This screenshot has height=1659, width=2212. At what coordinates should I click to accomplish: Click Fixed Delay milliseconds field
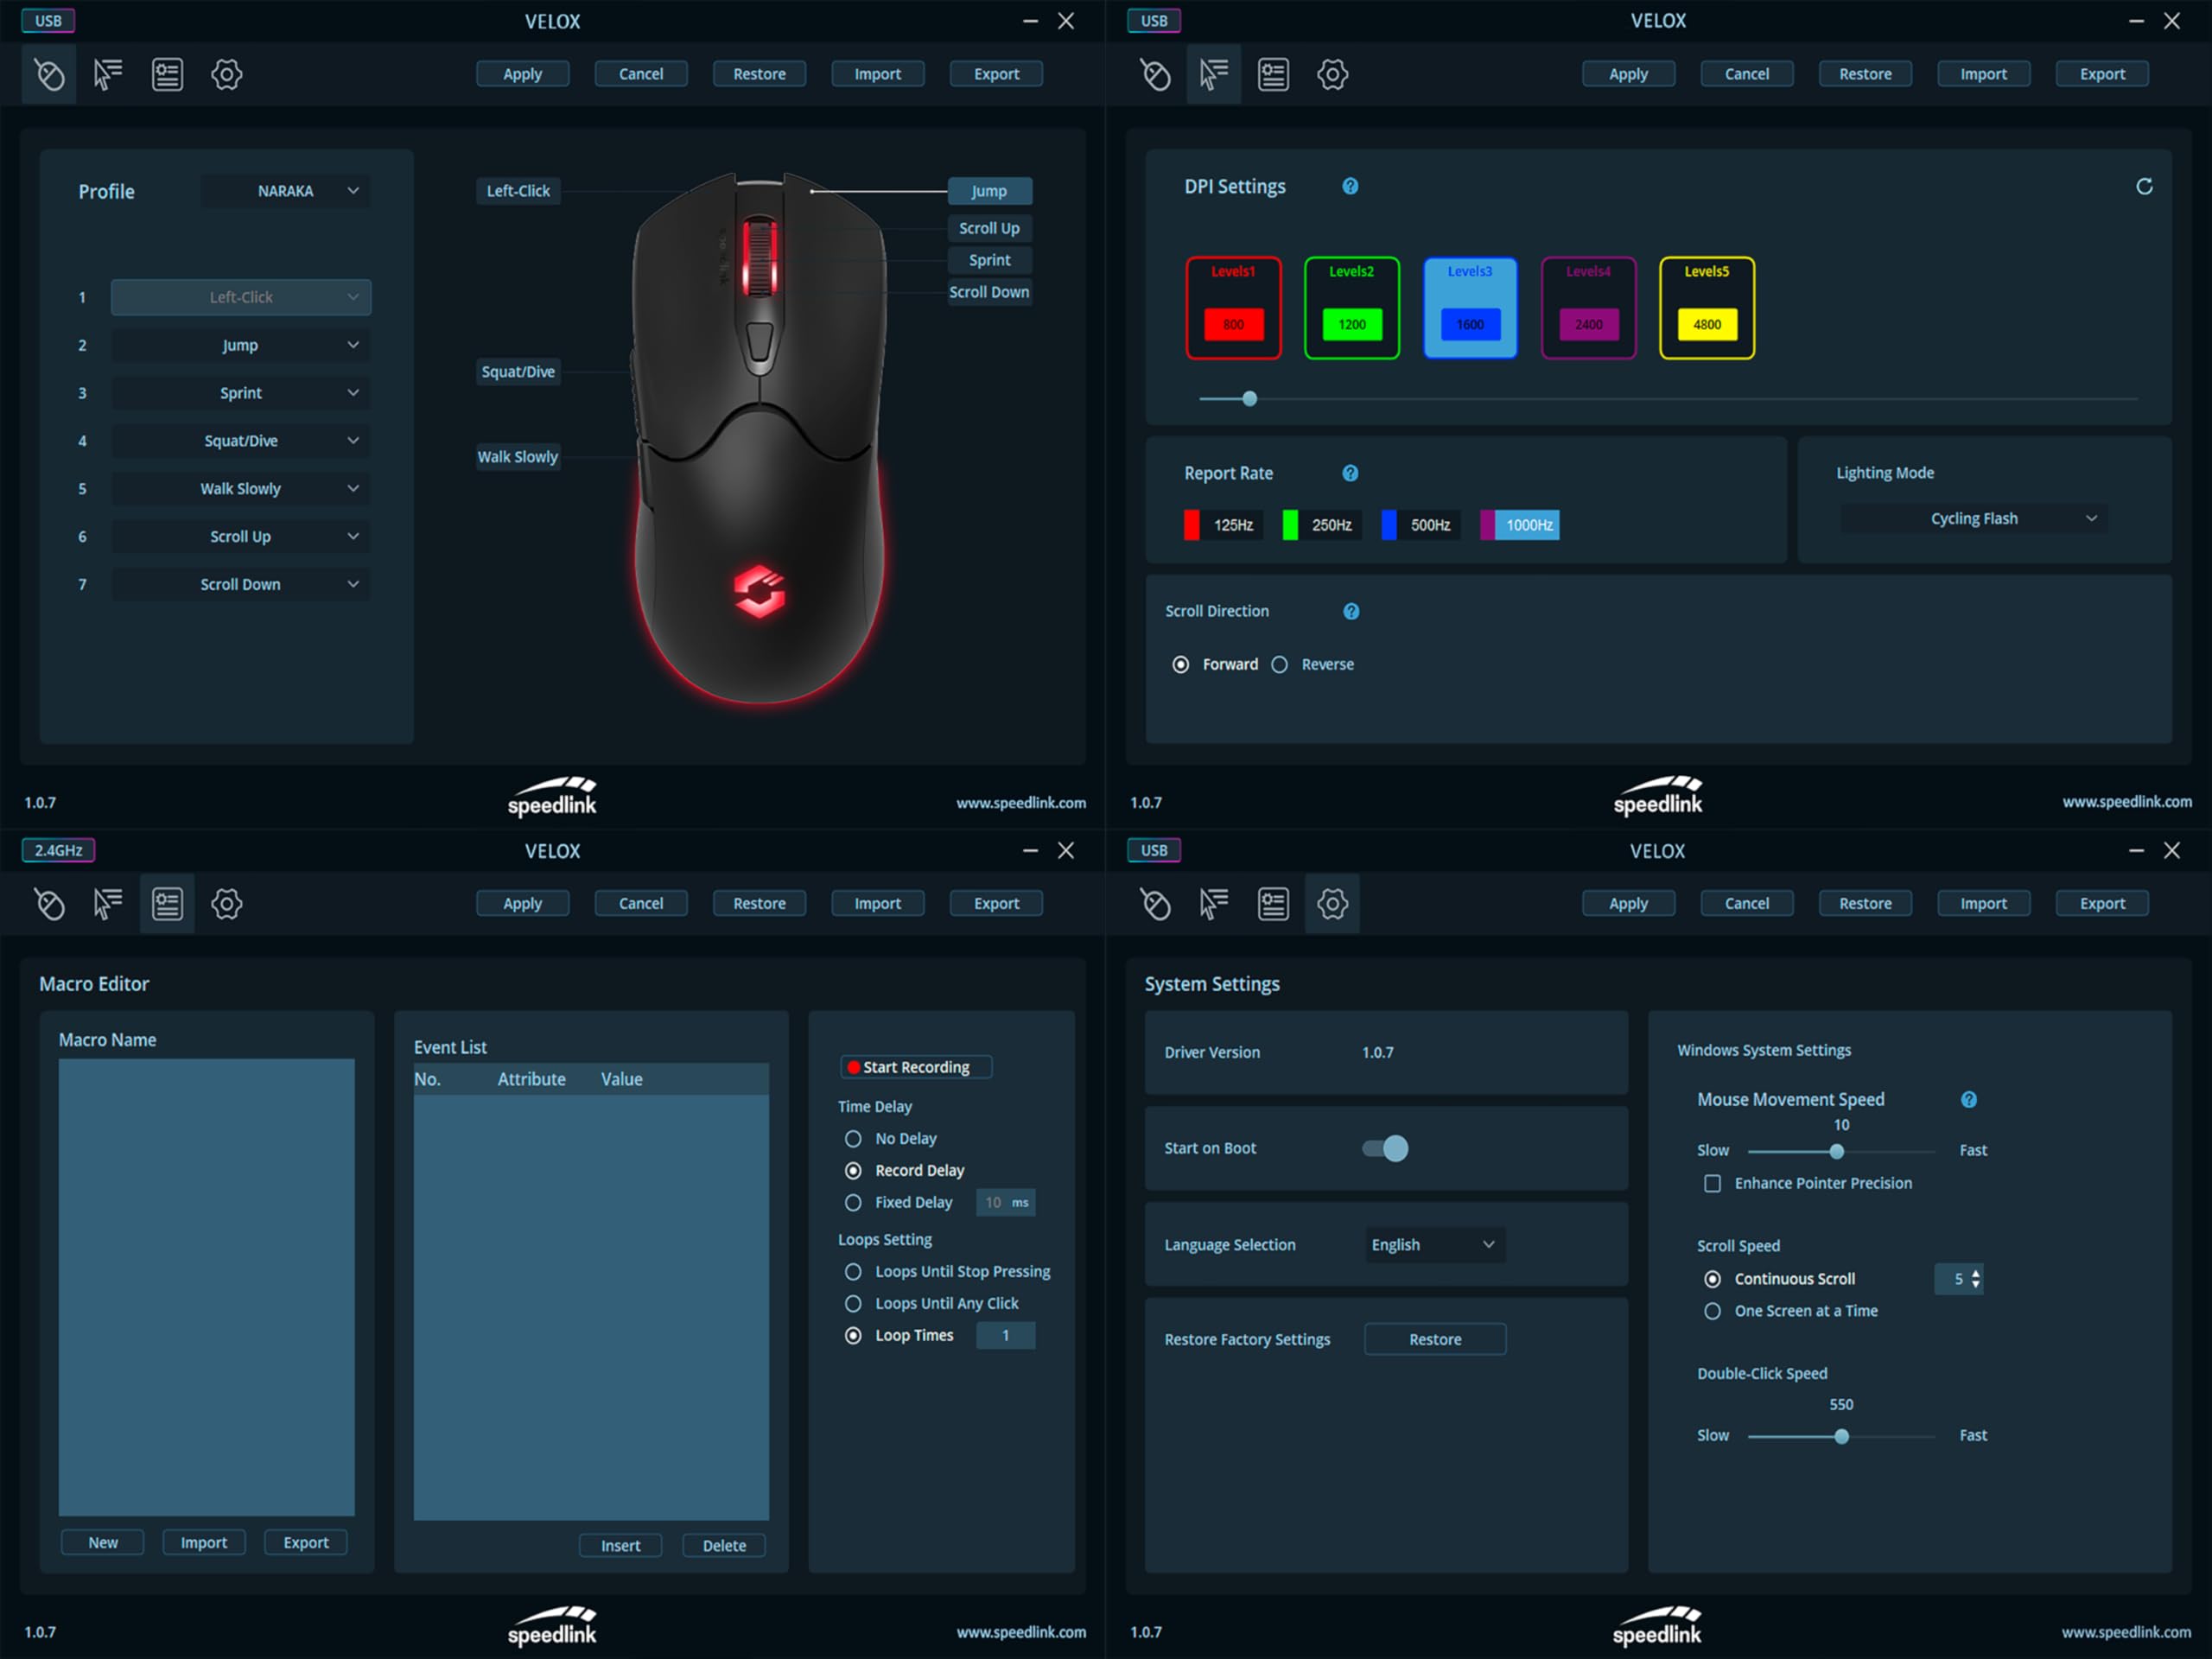tap(1006, 1203)
